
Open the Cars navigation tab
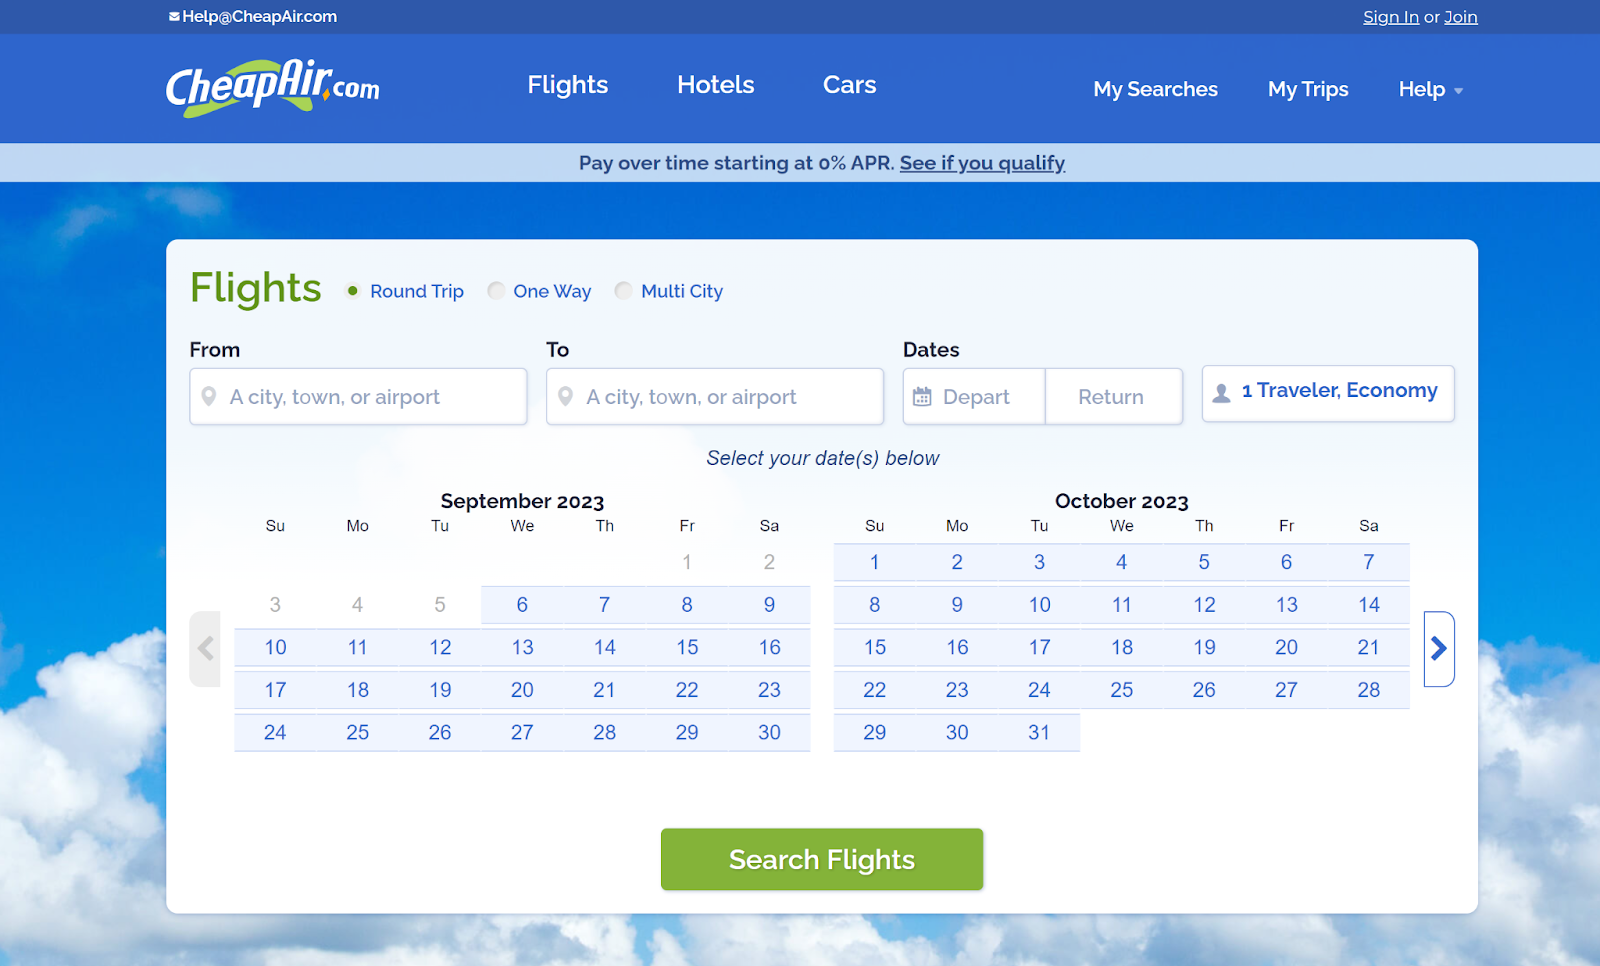pyautogui.click(x=850, y=85)
